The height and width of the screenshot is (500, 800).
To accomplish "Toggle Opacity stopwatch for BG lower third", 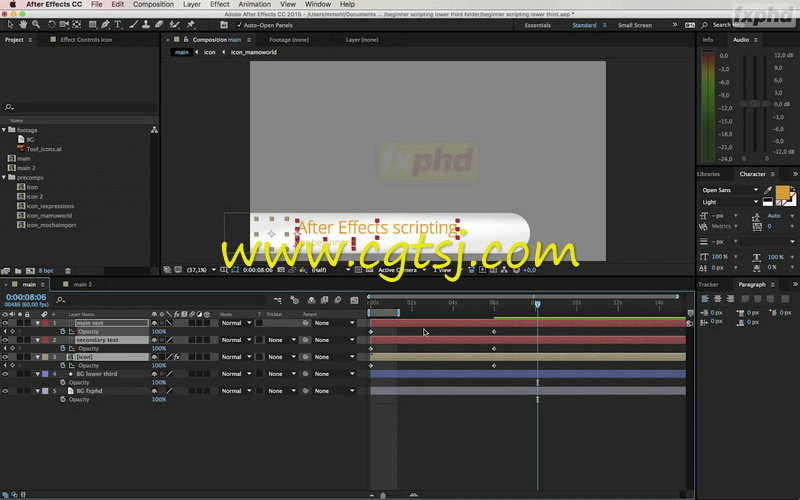I will click(x=63, y=383).
